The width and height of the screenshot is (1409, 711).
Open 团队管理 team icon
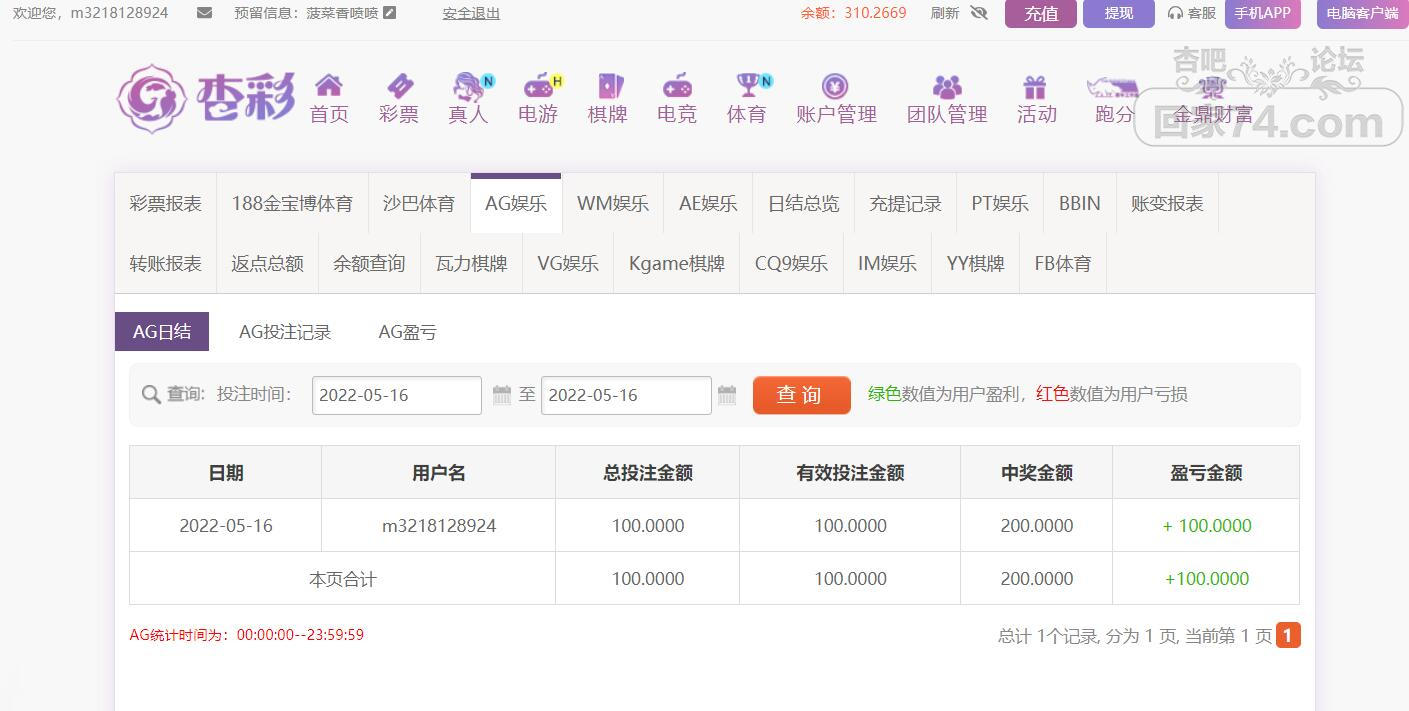click(946, 87)
